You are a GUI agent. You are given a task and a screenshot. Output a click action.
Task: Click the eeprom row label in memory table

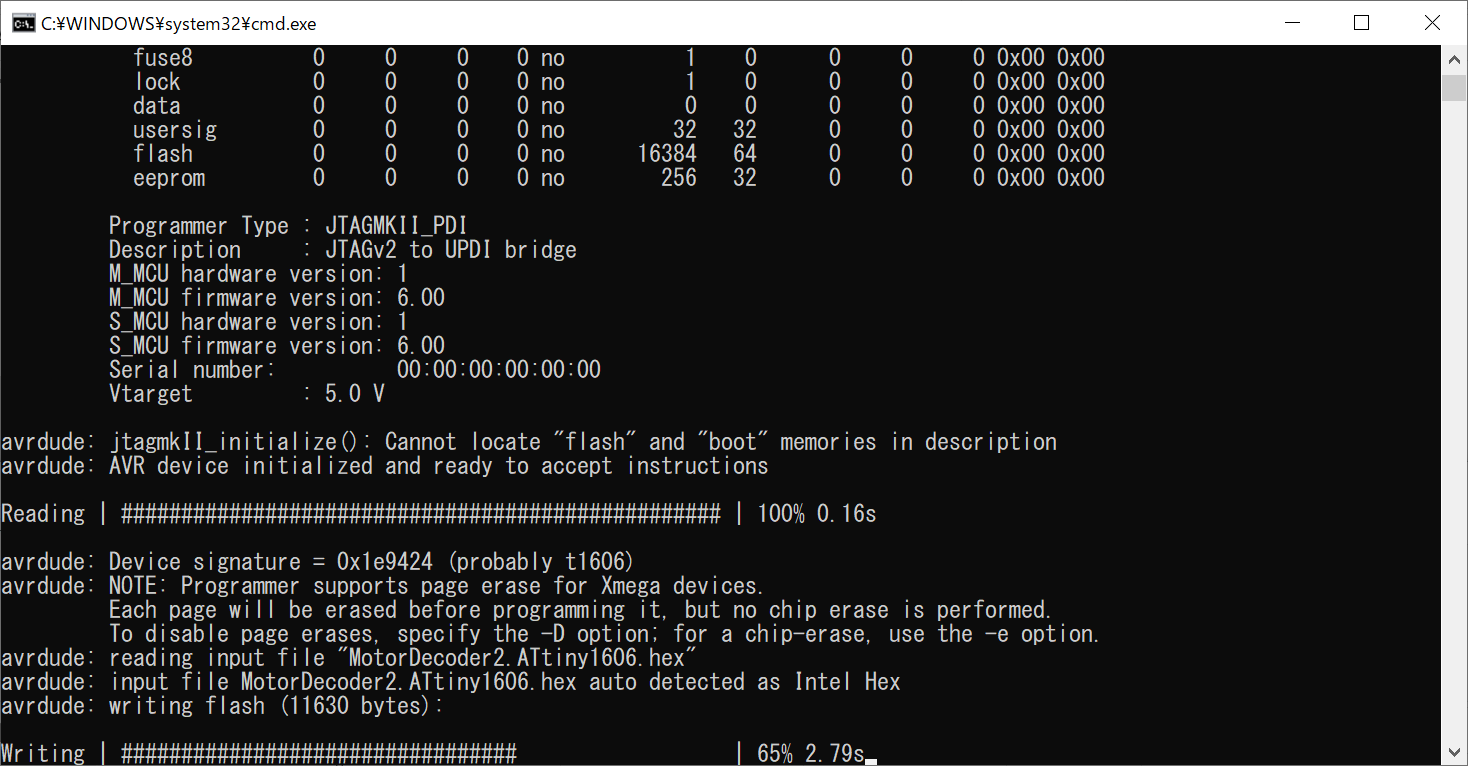tap(168, 178)
